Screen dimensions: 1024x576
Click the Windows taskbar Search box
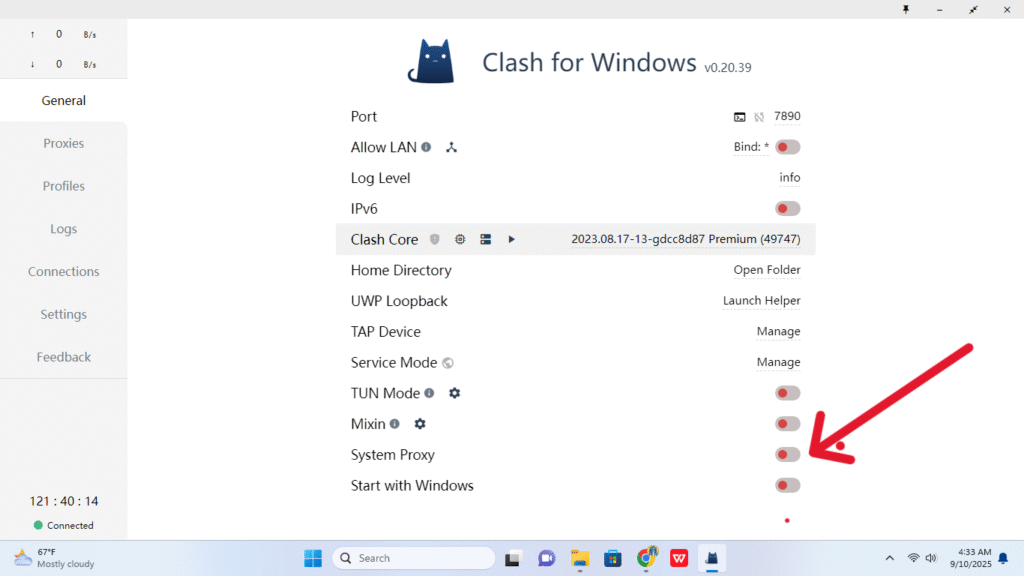click(414, 558)
